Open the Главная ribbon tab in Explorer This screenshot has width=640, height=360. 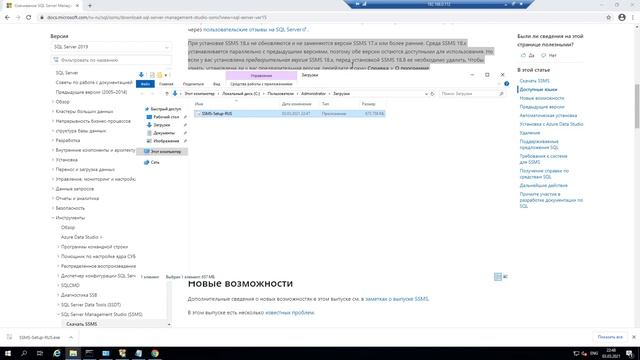coord(166,84)
